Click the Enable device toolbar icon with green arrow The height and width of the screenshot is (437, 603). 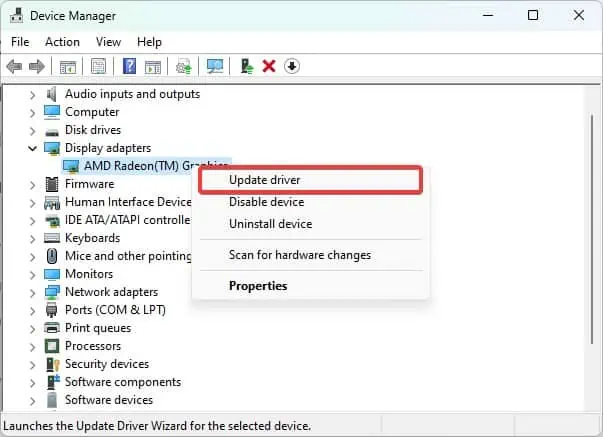coord(247,66)
